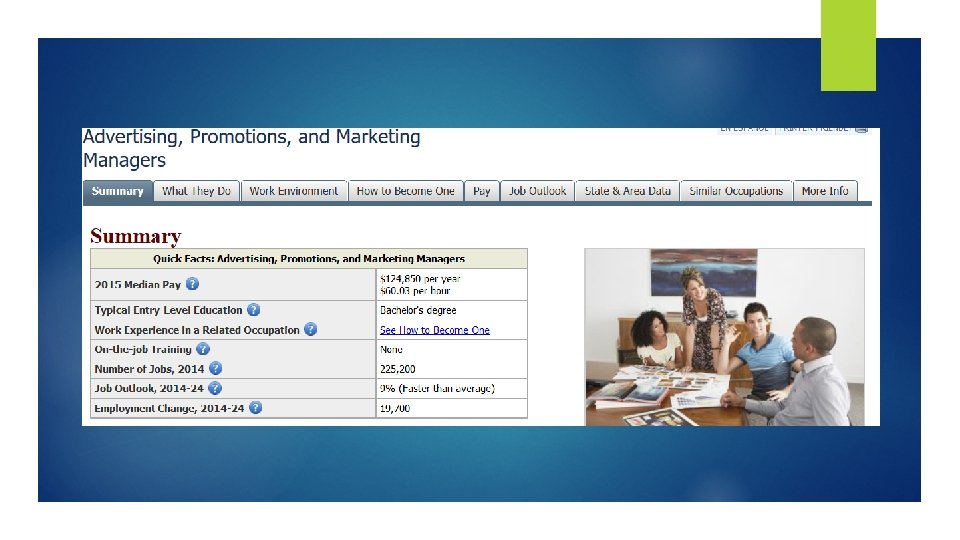
Task: Click the Typical Entry Level Education label
Action: click(168, 310)
